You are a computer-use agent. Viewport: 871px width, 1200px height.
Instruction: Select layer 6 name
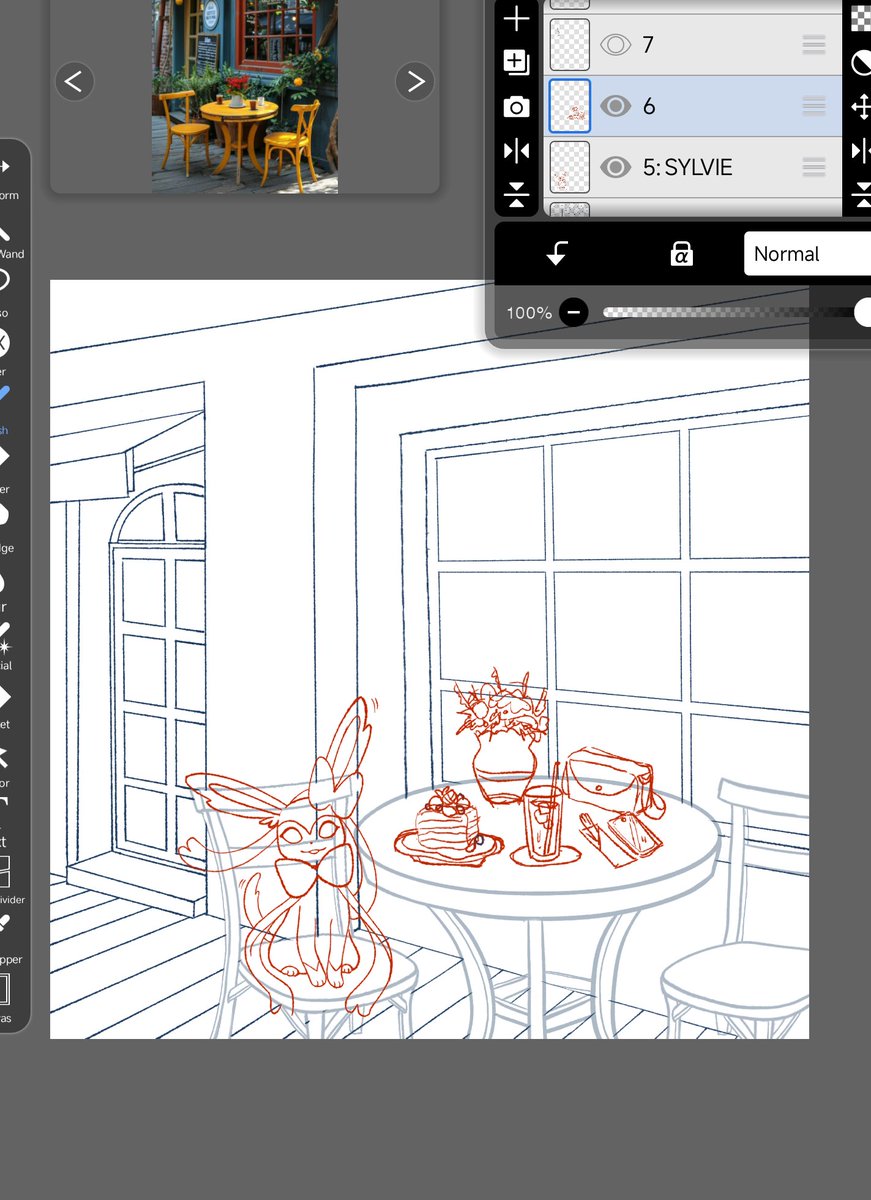pyautogui.click(x=649, y=106)
